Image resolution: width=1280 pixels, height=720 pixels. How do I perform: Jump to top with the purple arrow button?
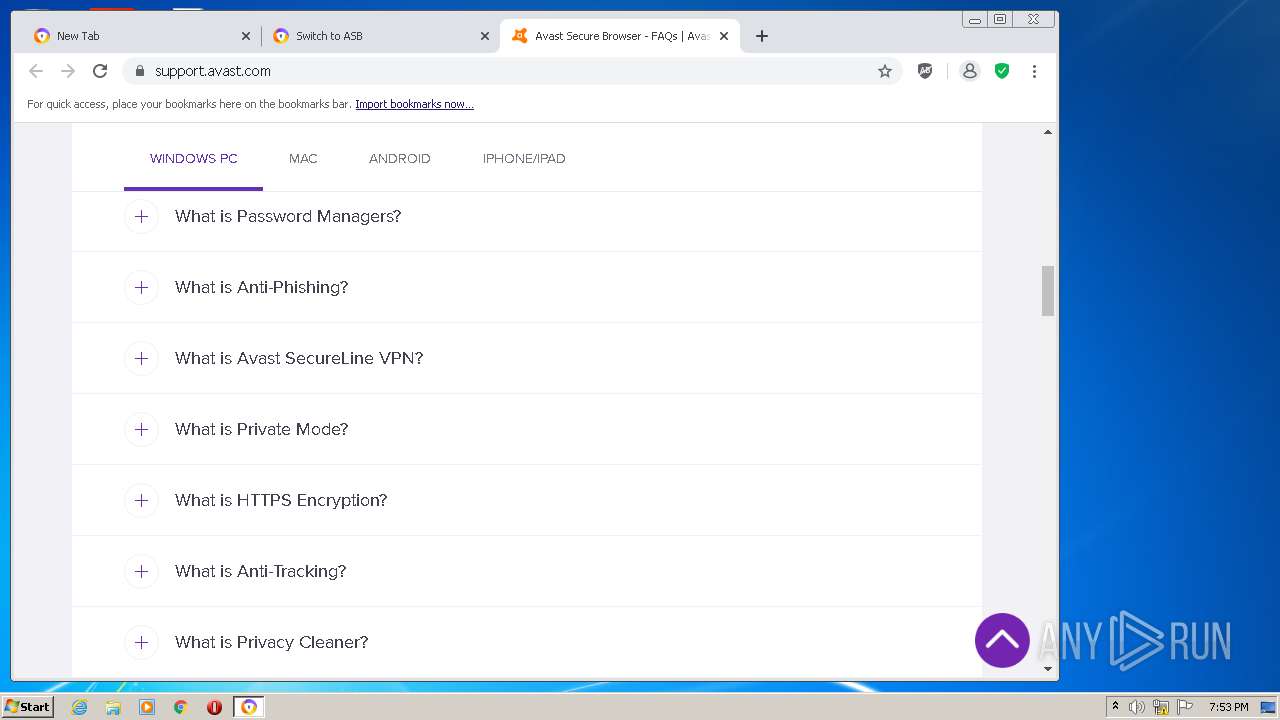[x=1002, y=640]
